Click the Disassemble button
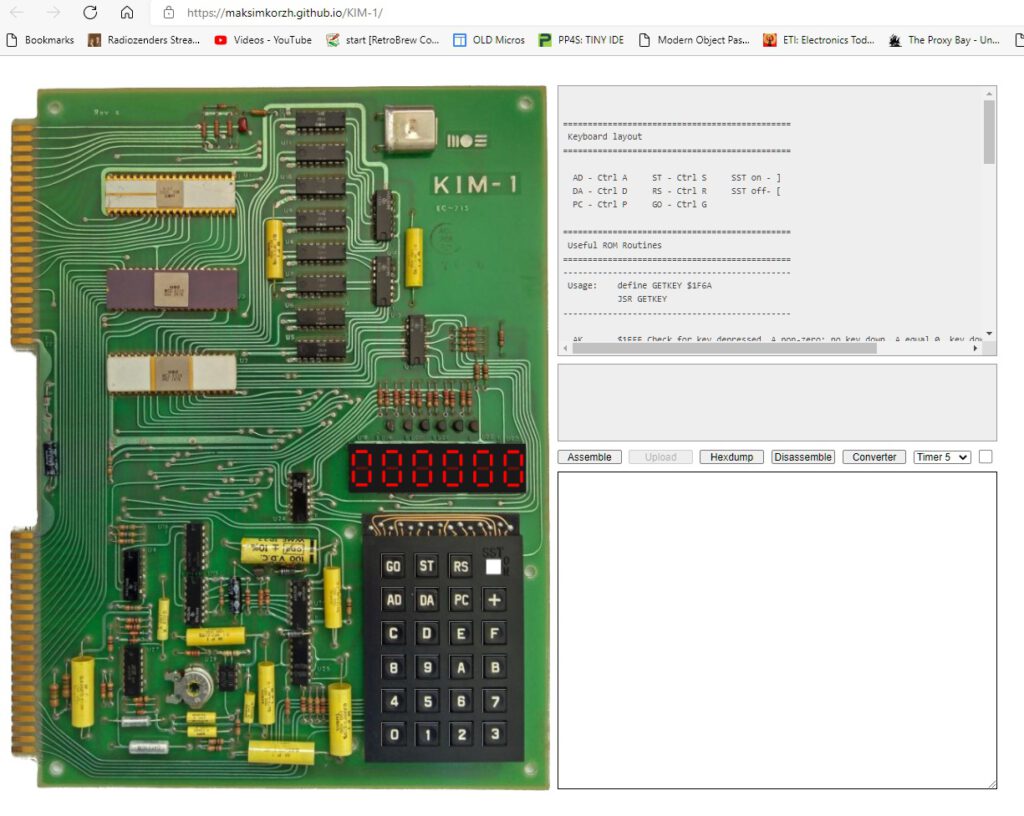1024x816 pixels. [803, 457]
